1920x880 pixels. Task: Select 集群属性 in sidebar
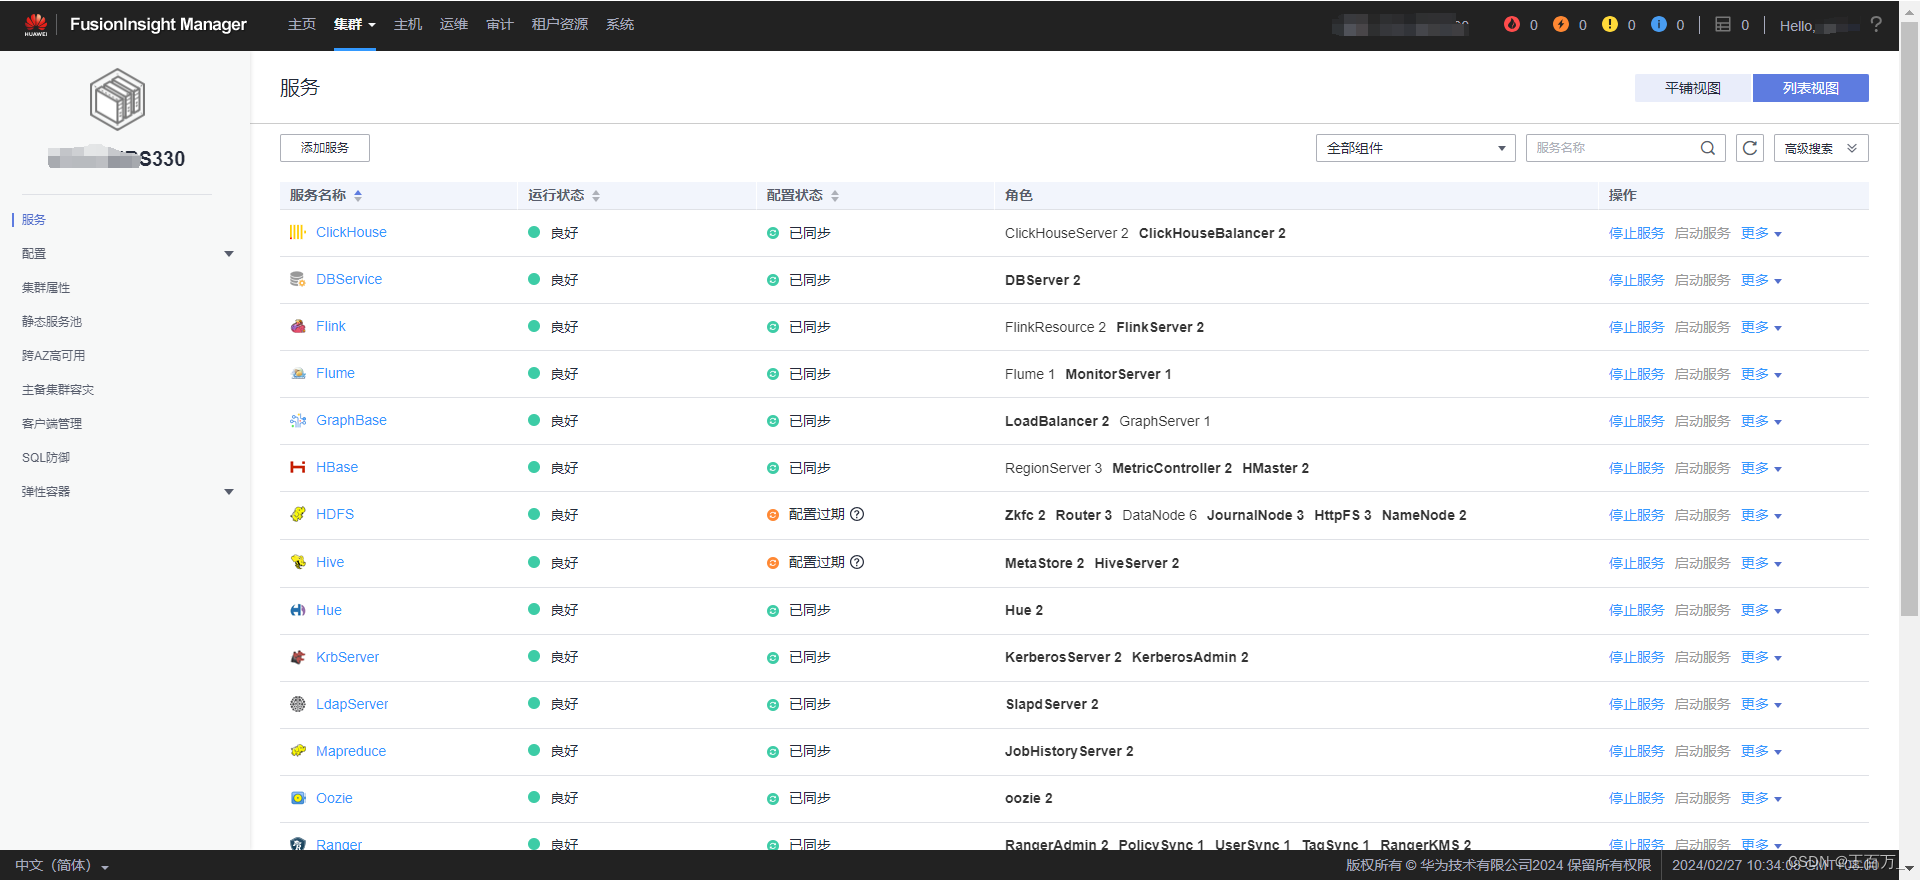pos(46,288)
